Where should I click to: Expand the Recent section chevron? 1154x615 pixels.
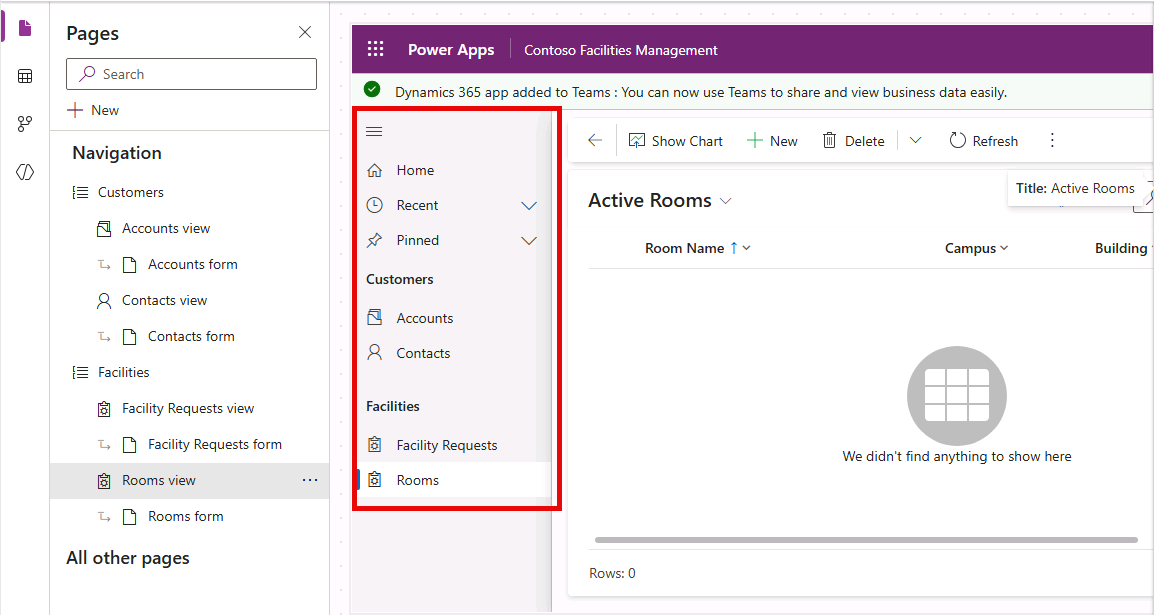point(529,205)
